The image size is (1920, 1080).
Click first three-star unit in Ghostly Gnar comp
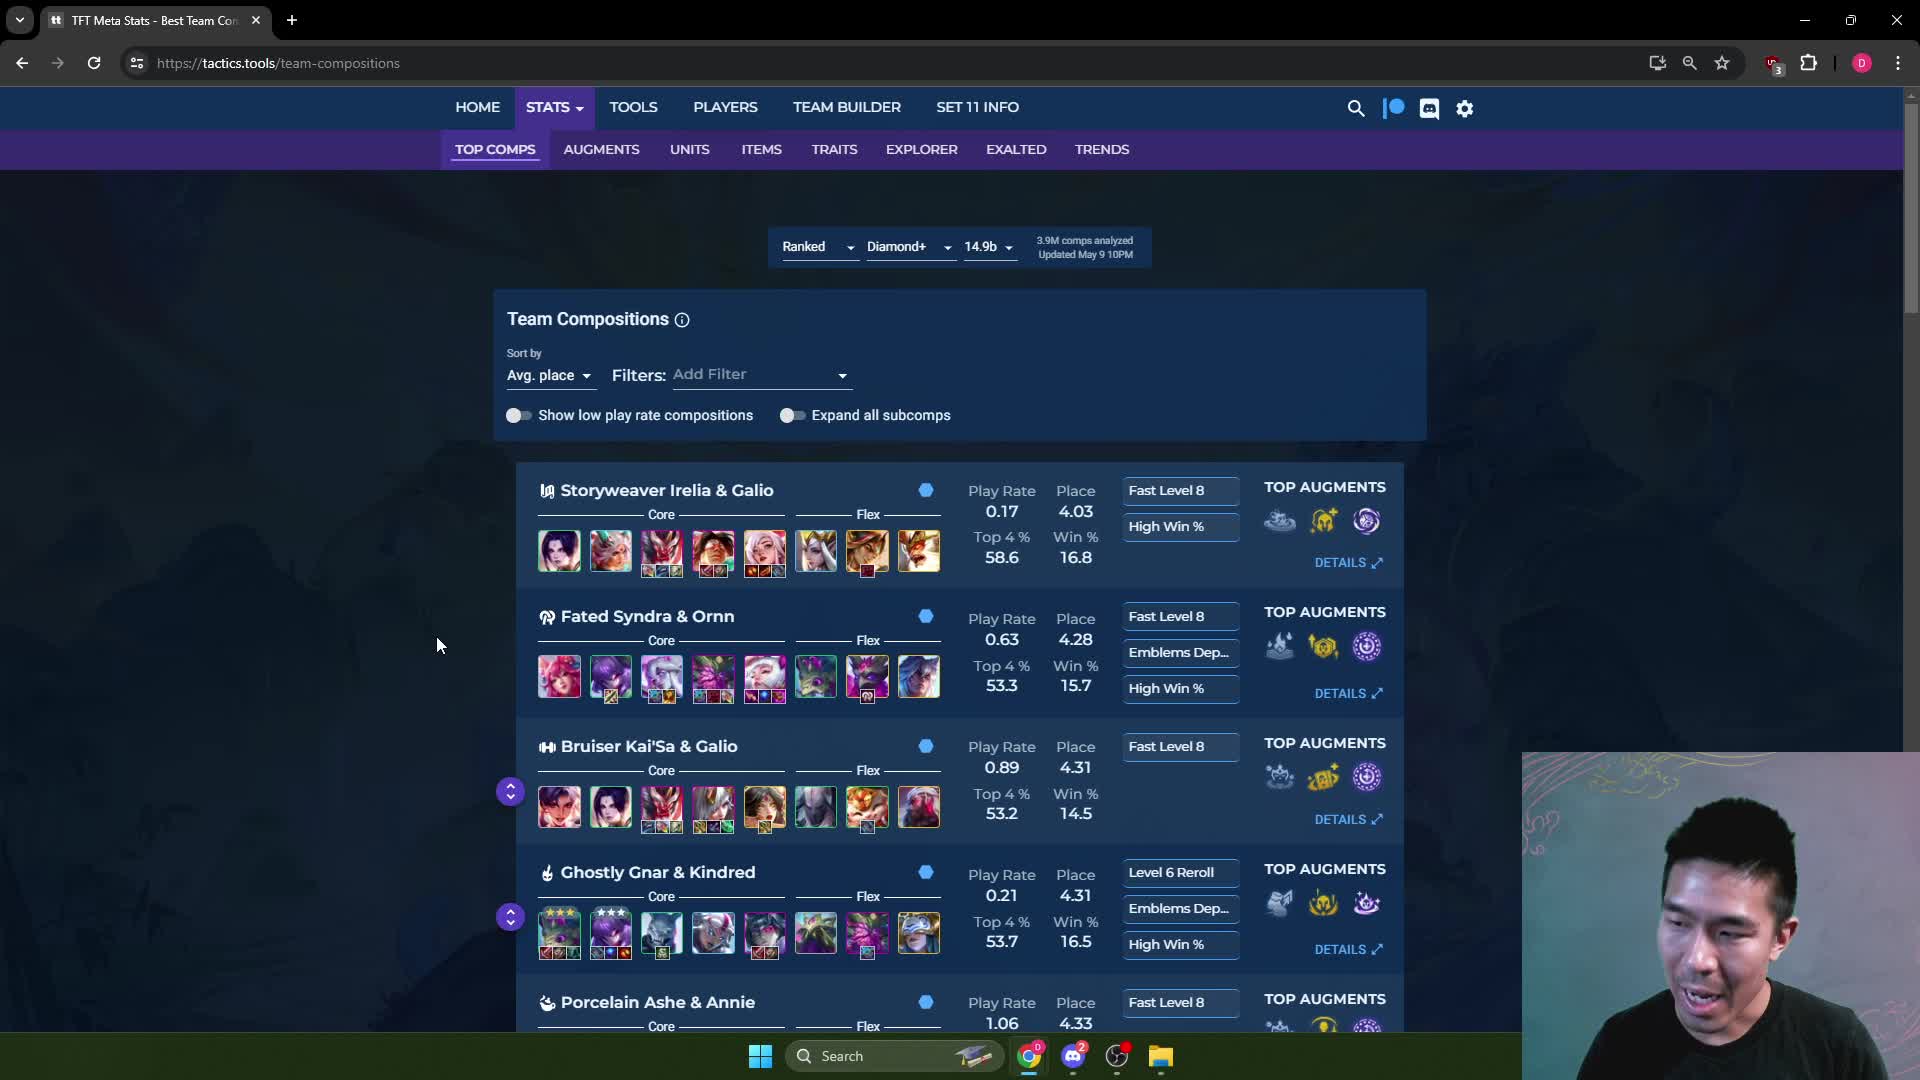tap(559, 933)
